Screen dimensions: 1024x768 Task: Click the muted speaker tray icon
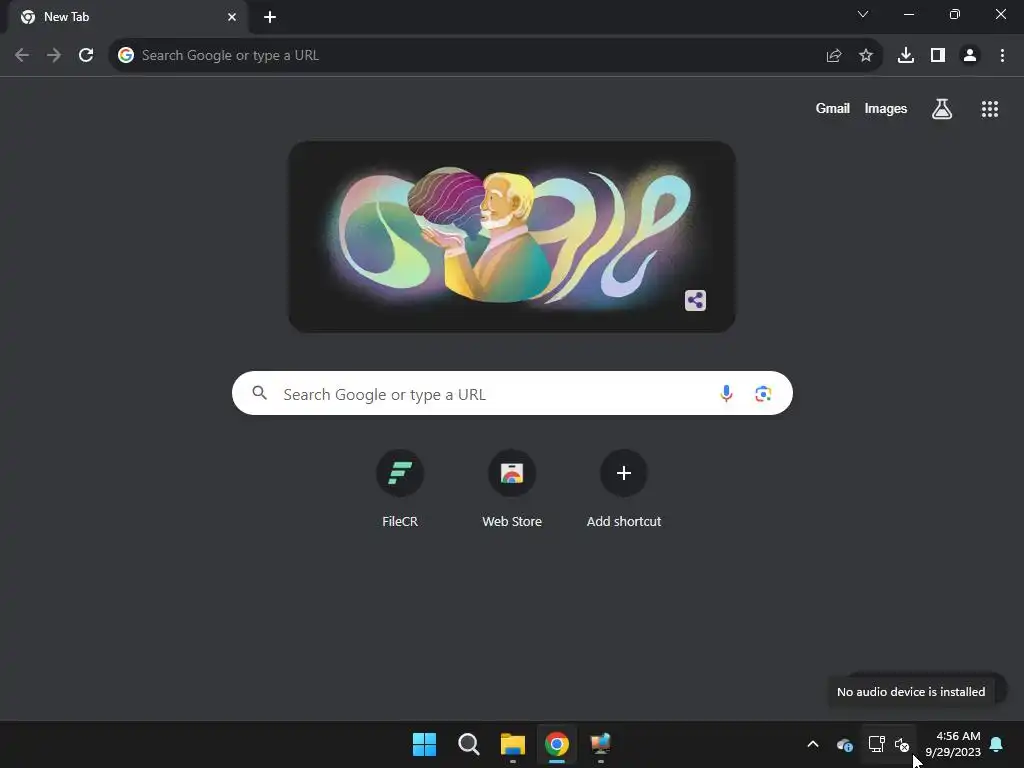[902, 744]
